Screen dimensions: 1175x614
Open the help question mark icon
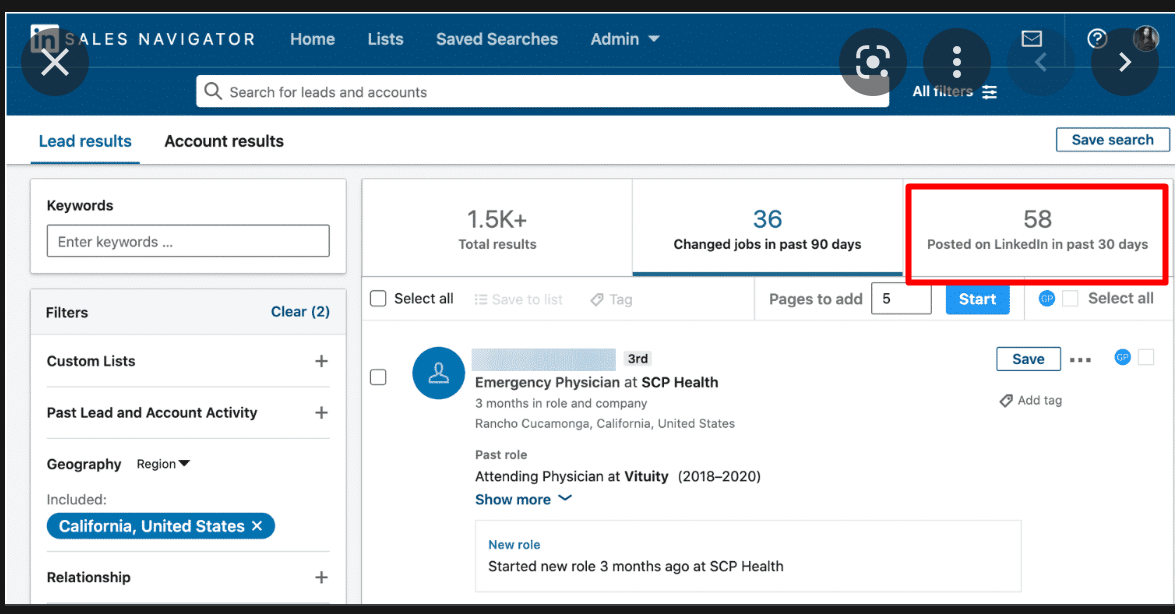[1097, 39]
